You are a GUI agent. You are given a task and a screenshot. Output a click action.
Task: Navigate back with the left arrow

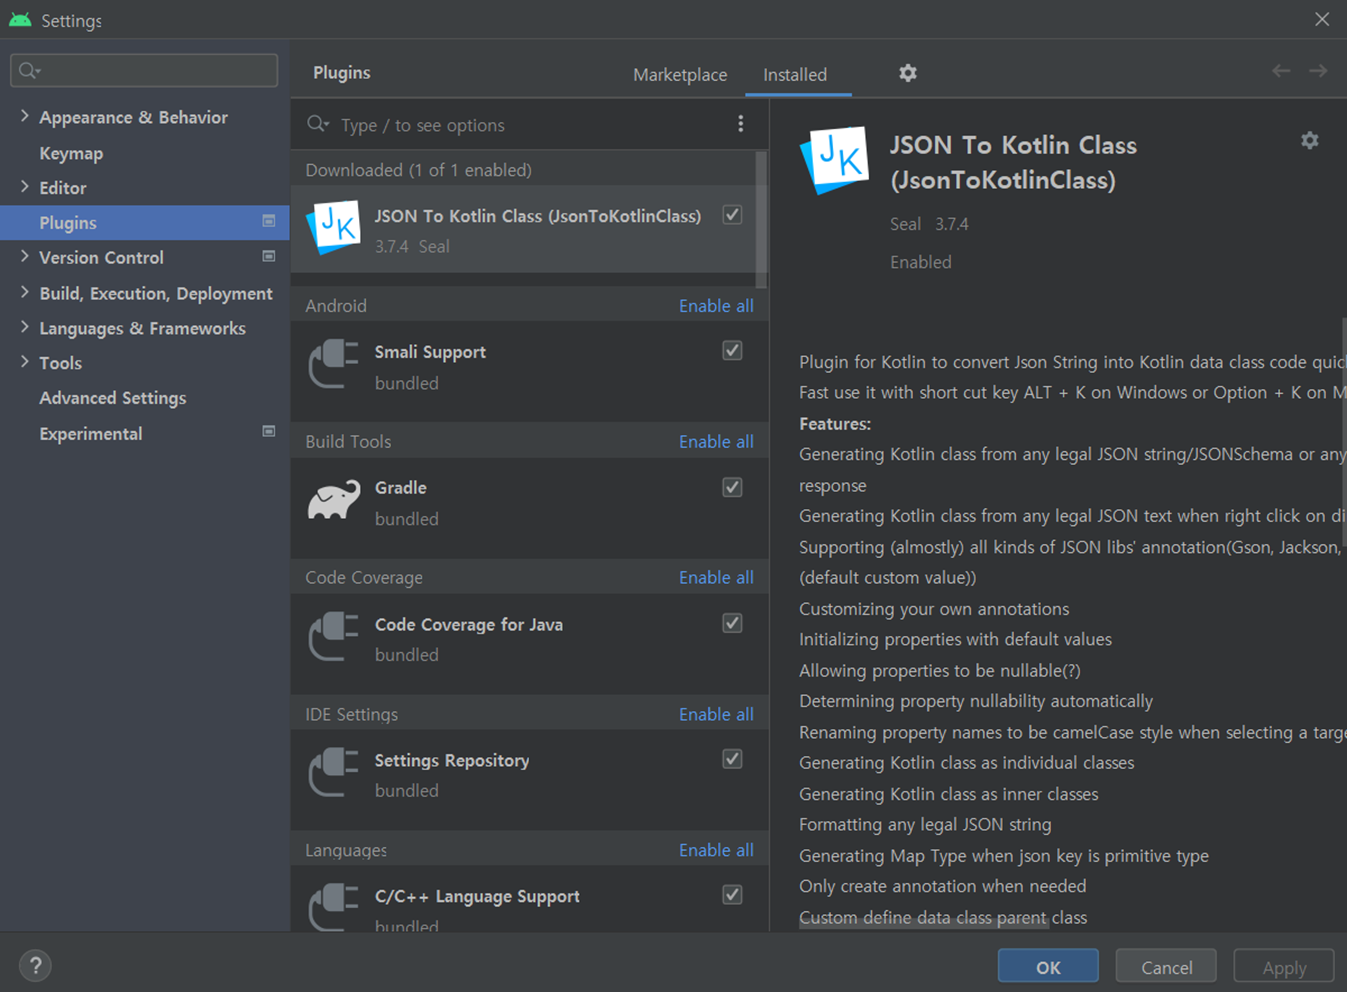(x=1281, y=71)
